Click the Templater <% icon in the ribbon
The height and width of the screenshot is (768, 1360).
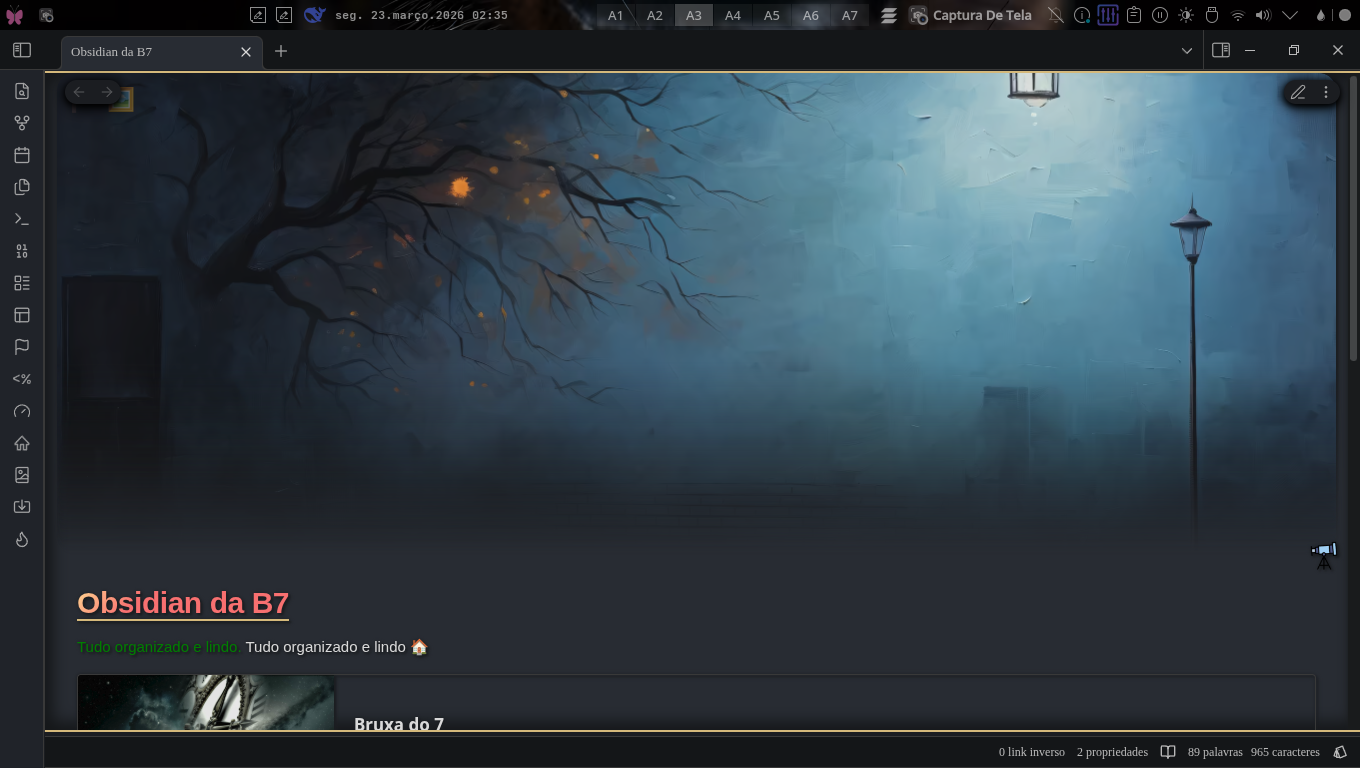click(x=22, y=379)
